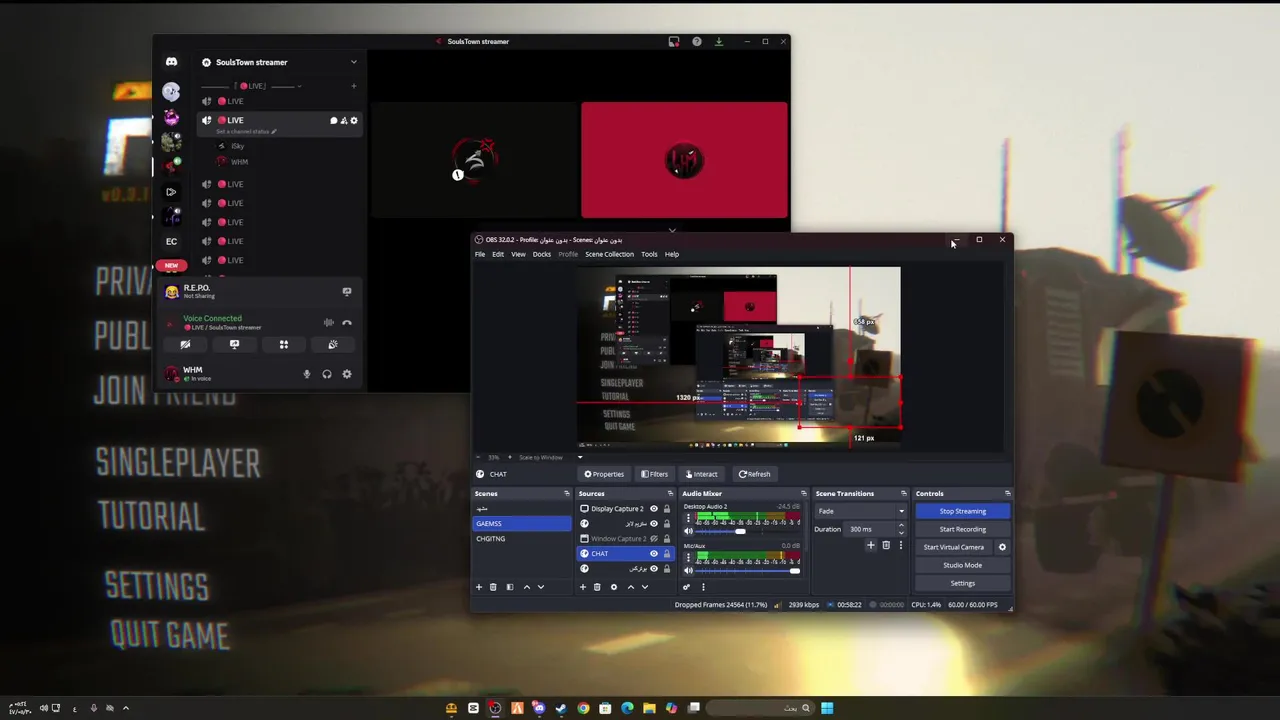Mute Desktop Audio 2
Viewport: 1280px width, 720px height.
[x=688, y=531]
